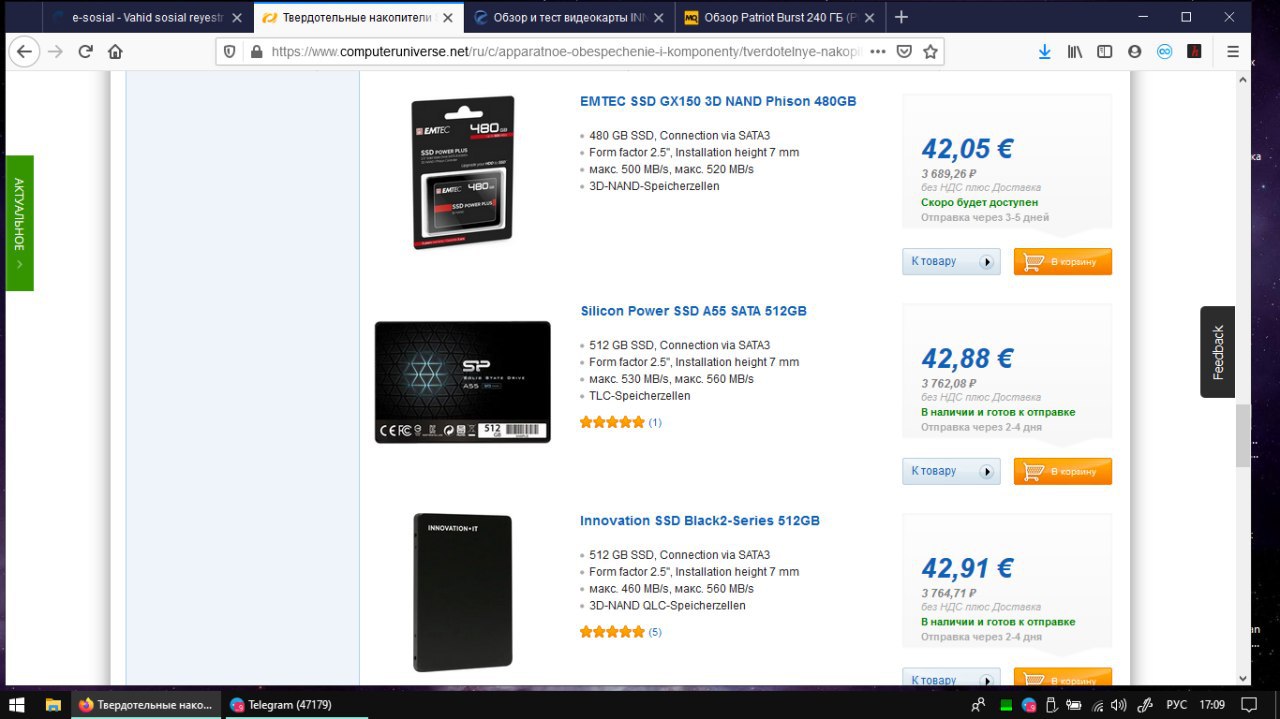Save the page to Pocket
Image resolution: width=1280 pixels, height=719 pixels.
click(904, 52)
